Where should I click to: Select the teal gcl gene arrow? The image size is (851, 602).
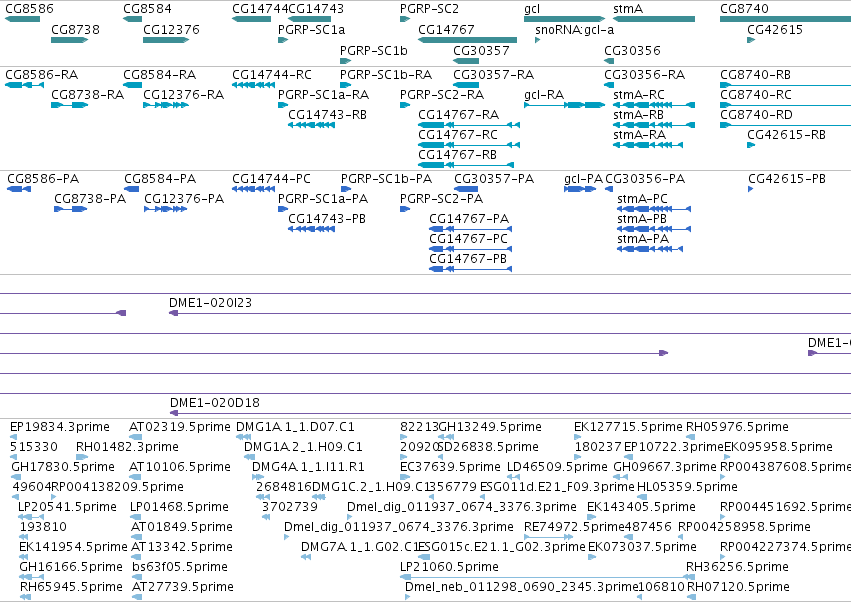tap(564, 19)
